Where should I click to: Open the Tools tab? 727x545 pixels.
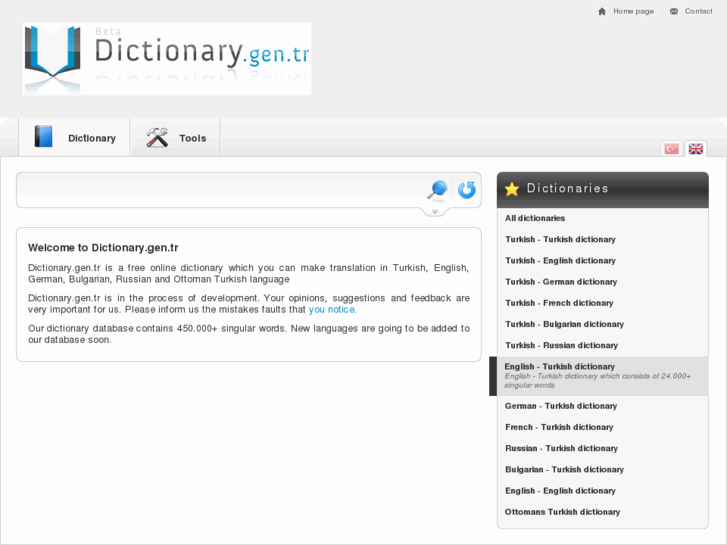[x=176, y=137]
